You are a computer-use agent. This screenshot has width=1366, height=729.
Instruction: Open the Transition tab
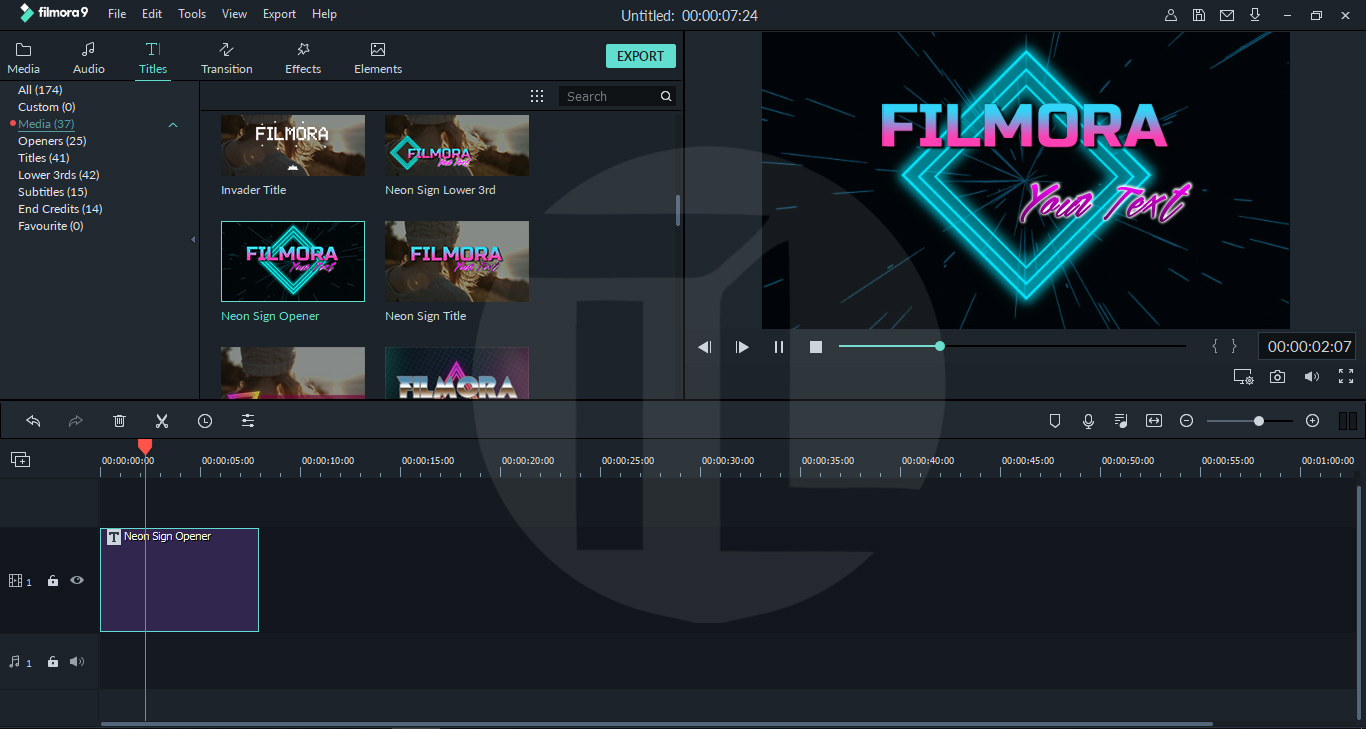(x=227, y=58)
